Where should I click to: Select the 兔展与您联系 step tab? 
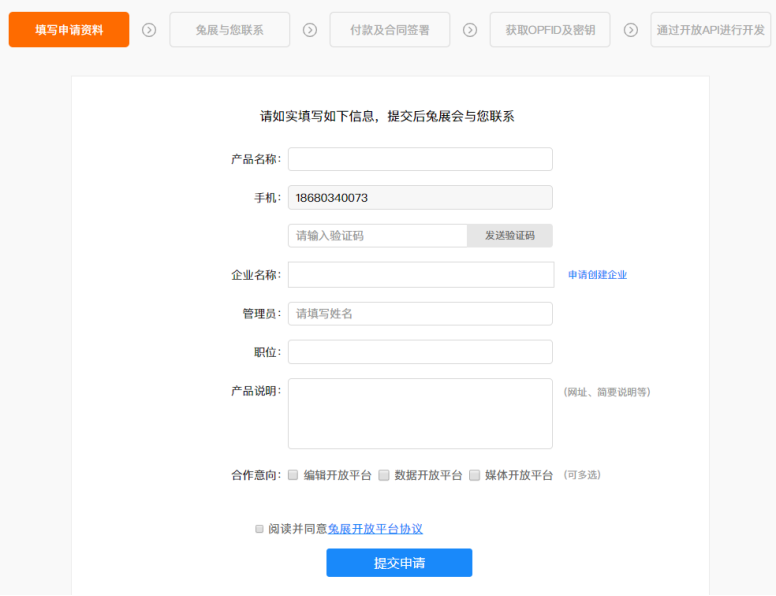[x=230, y=30]
